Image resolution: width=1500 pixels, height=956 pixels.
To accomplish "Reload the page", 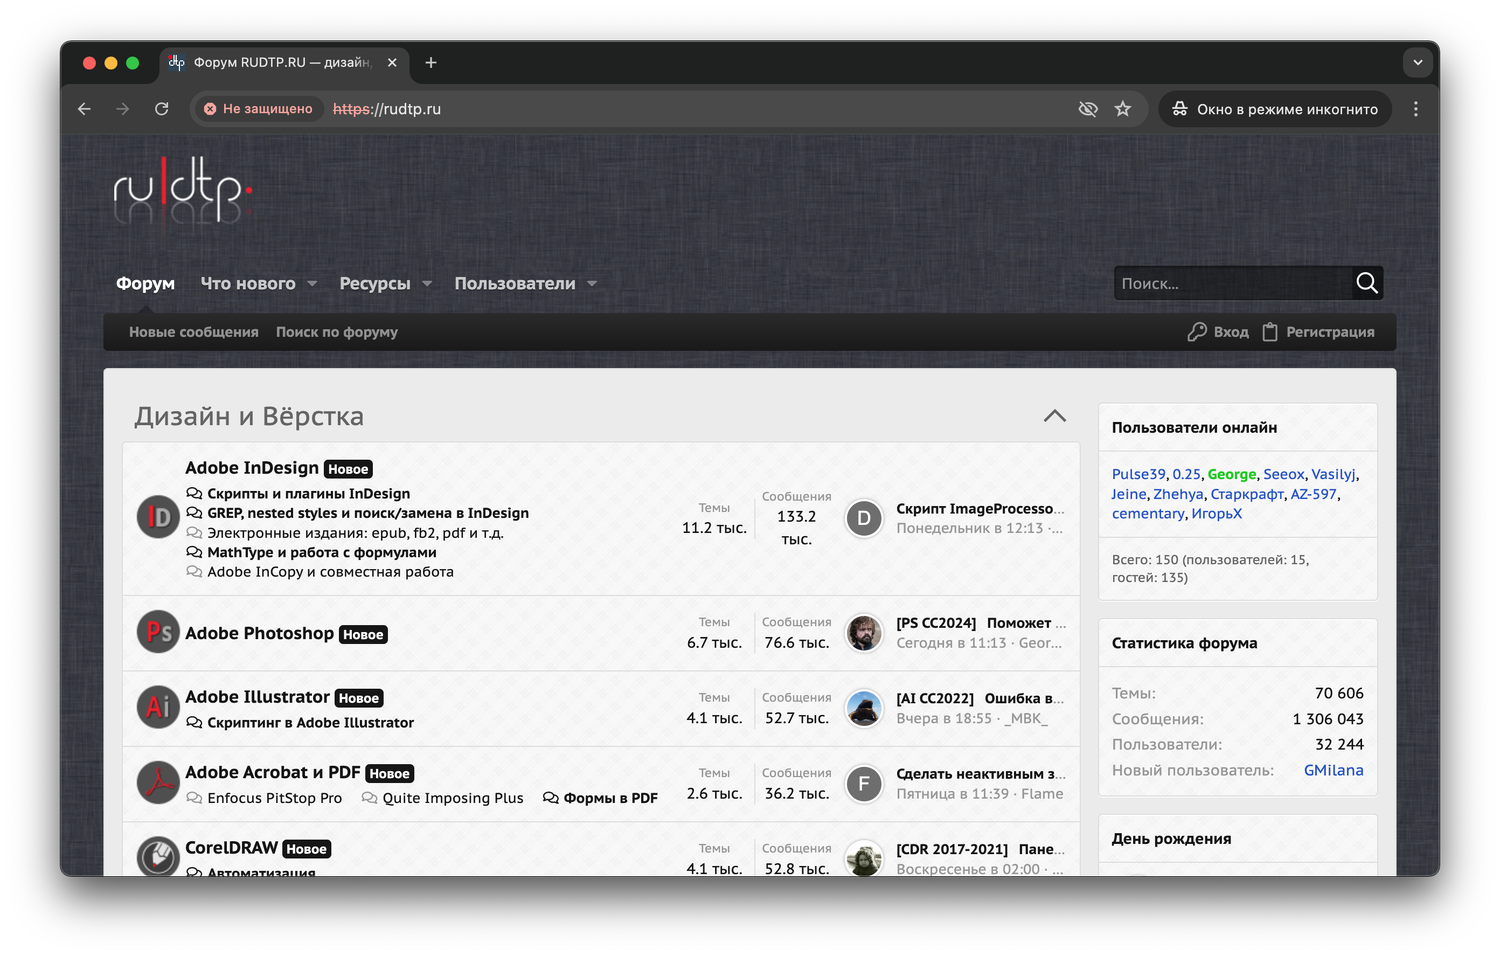I will (161, 109).
